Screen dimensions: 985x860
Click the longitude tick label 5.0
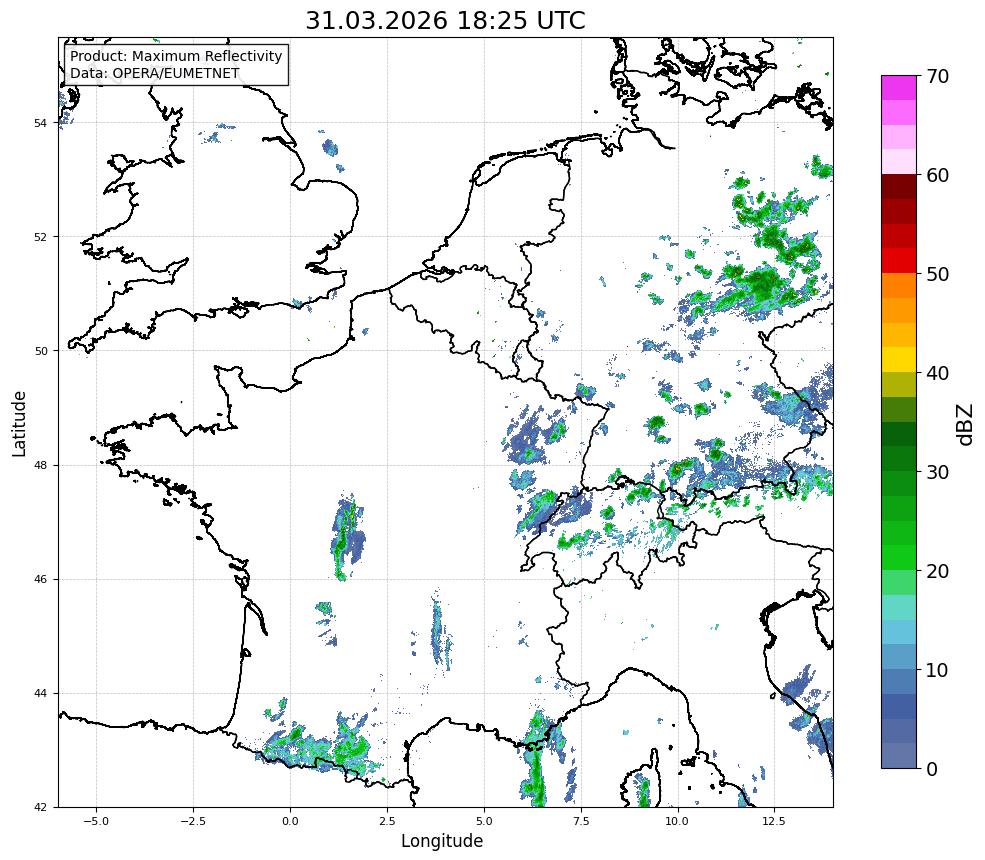(x=484, y=820)
